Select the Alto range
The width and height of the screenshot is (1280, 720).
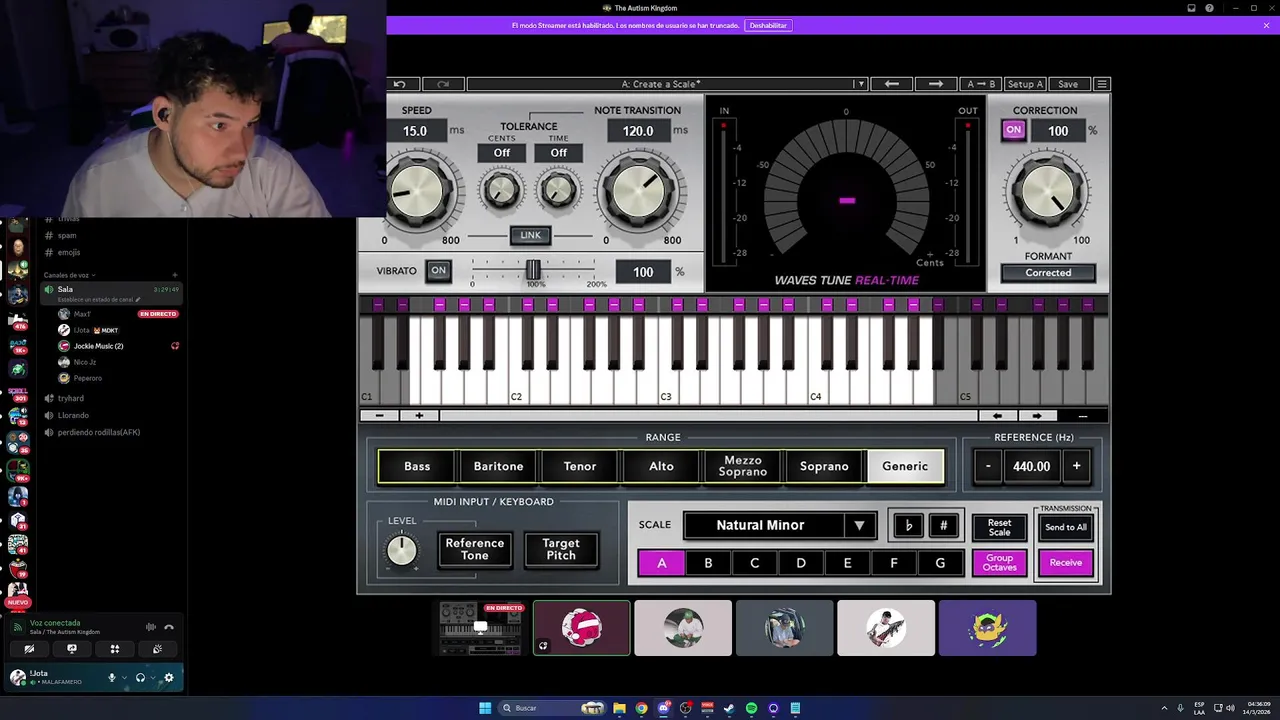point(661,466)
